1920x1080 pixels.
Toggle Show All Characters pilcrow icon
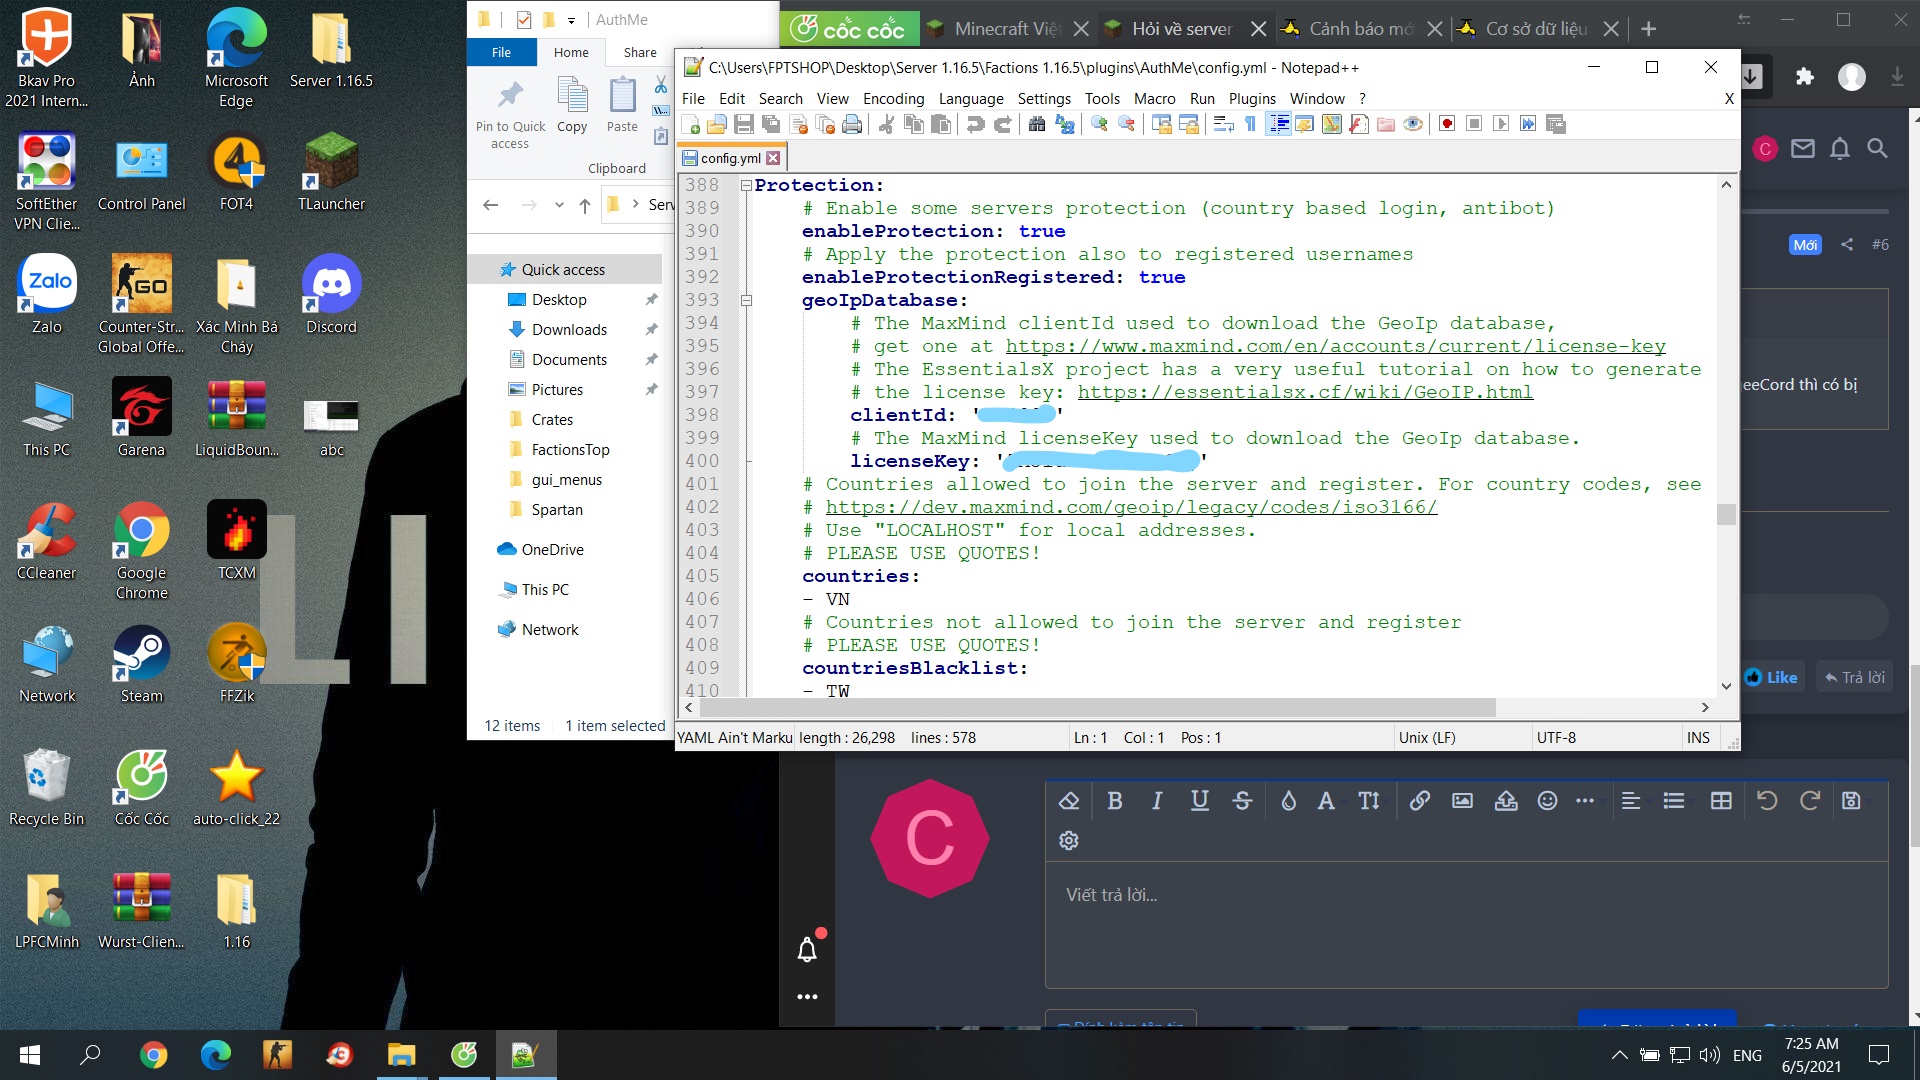pos(1250,124)
